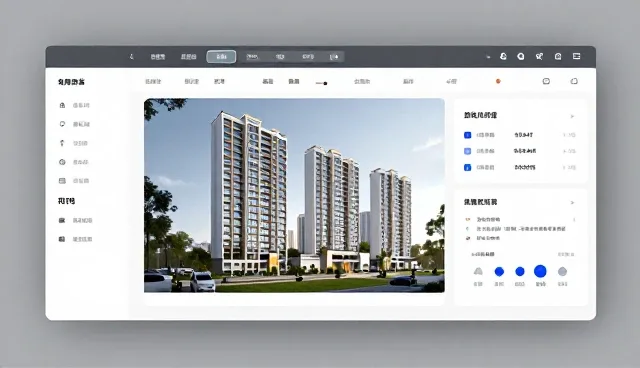This screenshot has width=640, height=368.
Task: Click the teal icon in the lower panel's second row
Action: coord(468,229)
